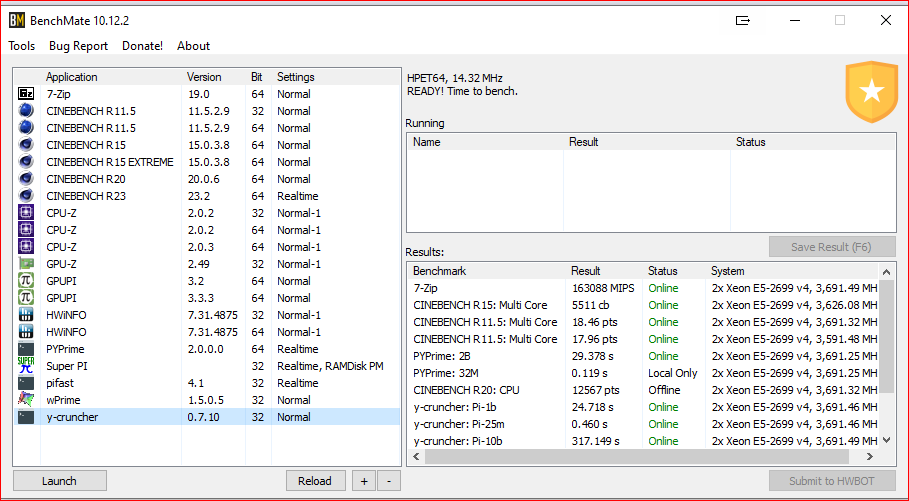Screen dimensions: 909x501
Task: Click the BenchMate BM logo in title bar
Action: point(17,20)
